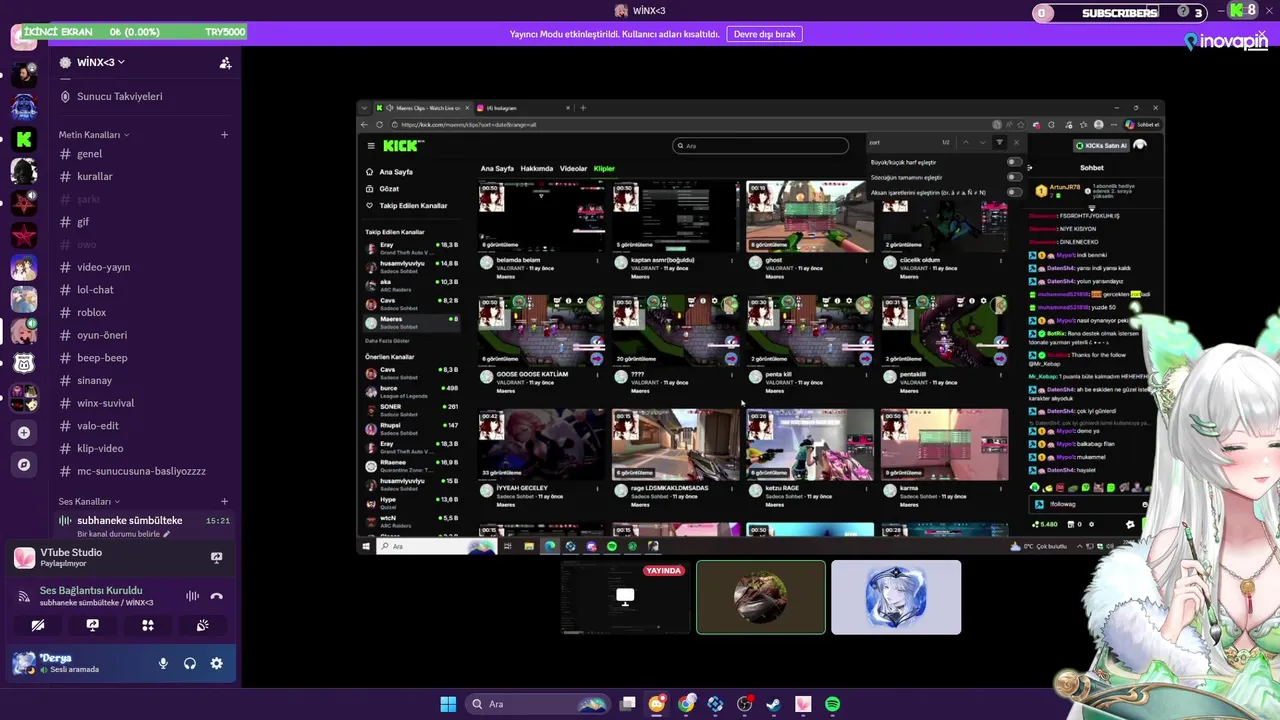The image size is (1280, 720).
Task: Open the video-yayın text channel
Action: pos(145,267)
